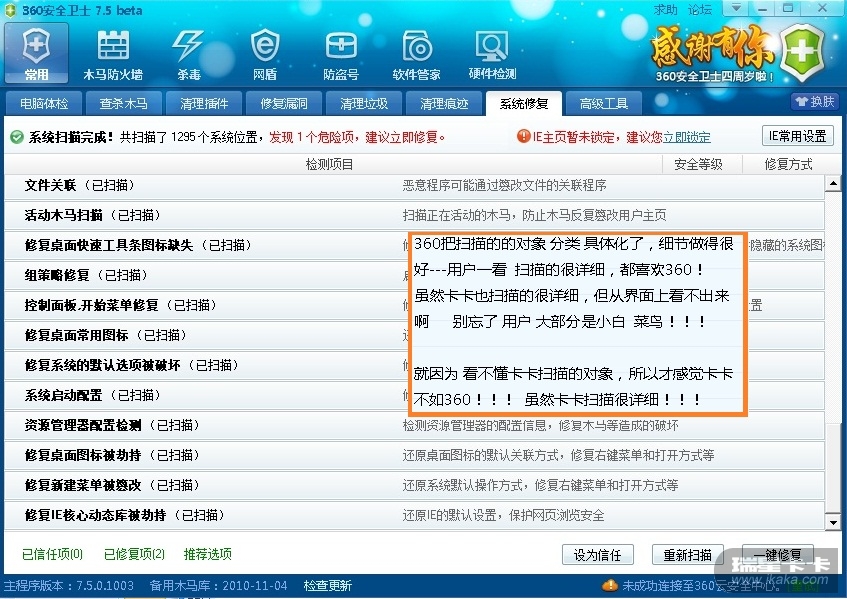
Task: Open 论坛 forum link in title bar
Action: (x=700, y=10)
